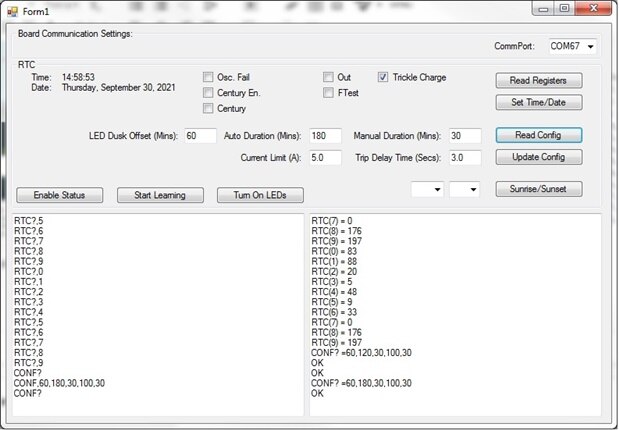Click the Trip Delay Time field showing 3.0
619x430 pixels.
tap(465, 158)
